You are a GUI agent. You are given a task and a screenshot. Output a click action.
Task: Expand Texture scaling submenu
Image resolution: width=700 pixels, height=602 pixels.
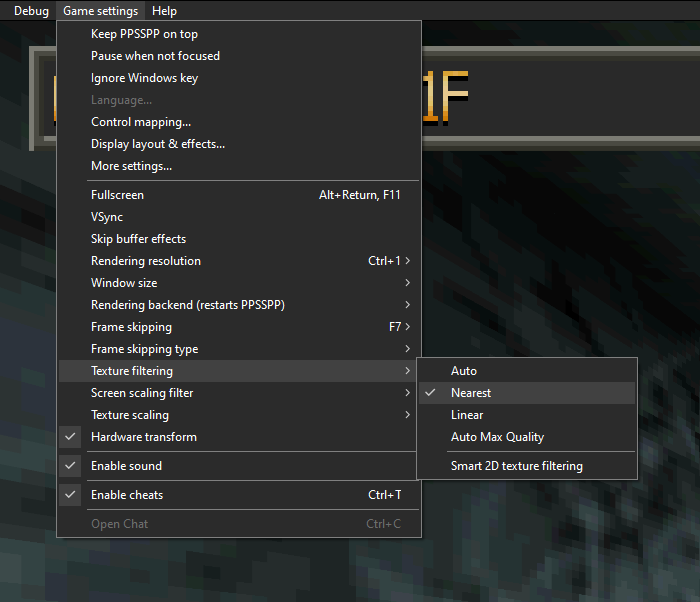(x=239, y=415)
